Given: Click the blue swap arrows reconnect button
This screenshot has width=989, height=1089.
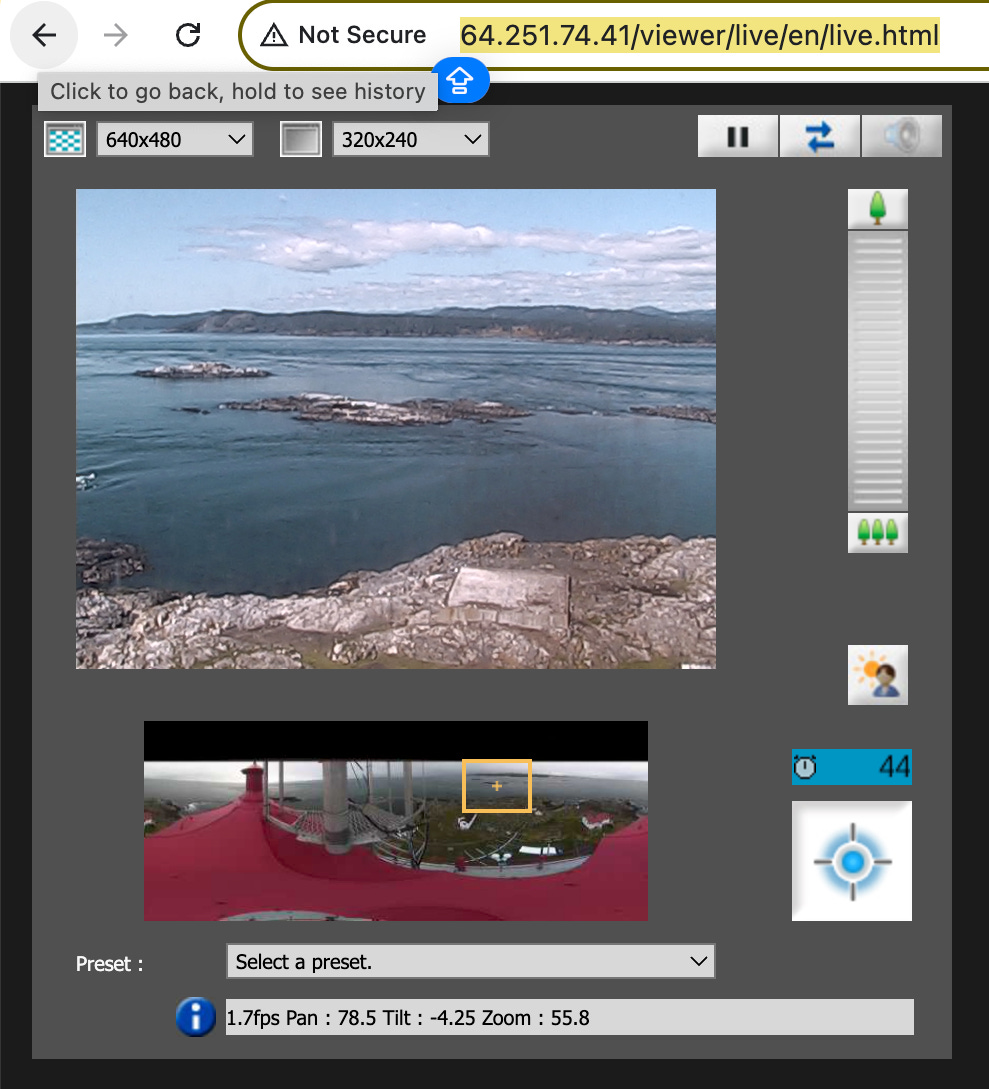Looking at the screenshot, I should (820, 136).
